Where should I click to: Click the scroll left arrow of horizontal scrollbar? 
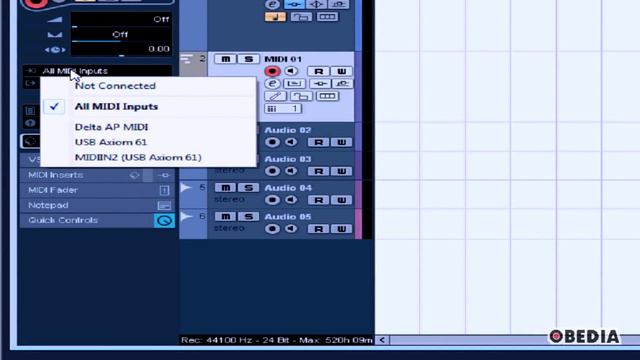click(382, 340)
